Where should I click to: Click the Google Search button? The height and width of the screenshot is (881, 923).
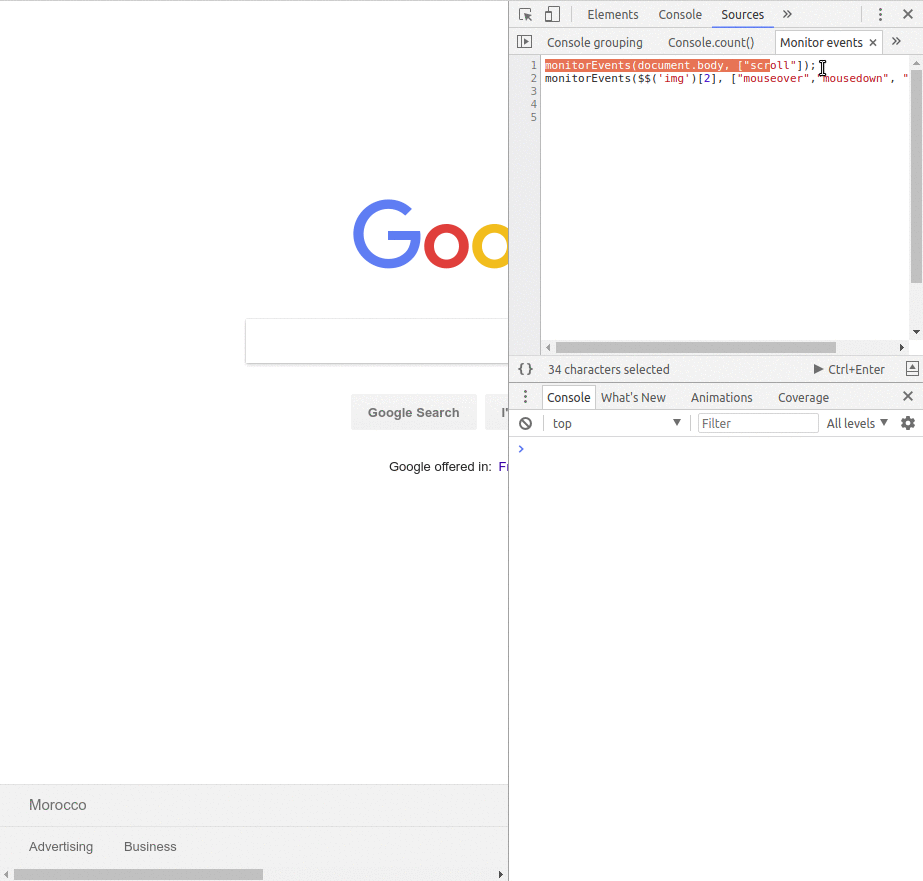tap(413, 412)
